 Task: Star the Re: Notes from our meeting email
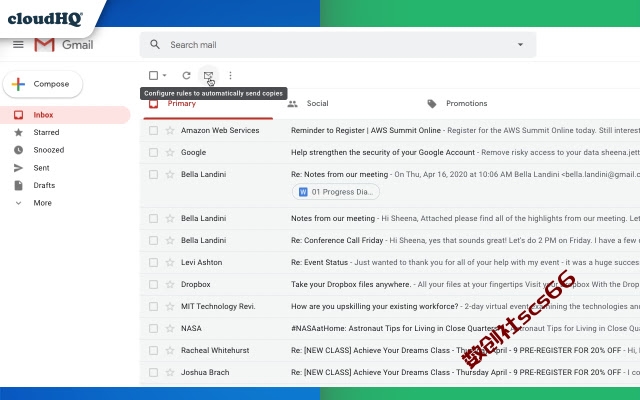[x=170, y=175]
